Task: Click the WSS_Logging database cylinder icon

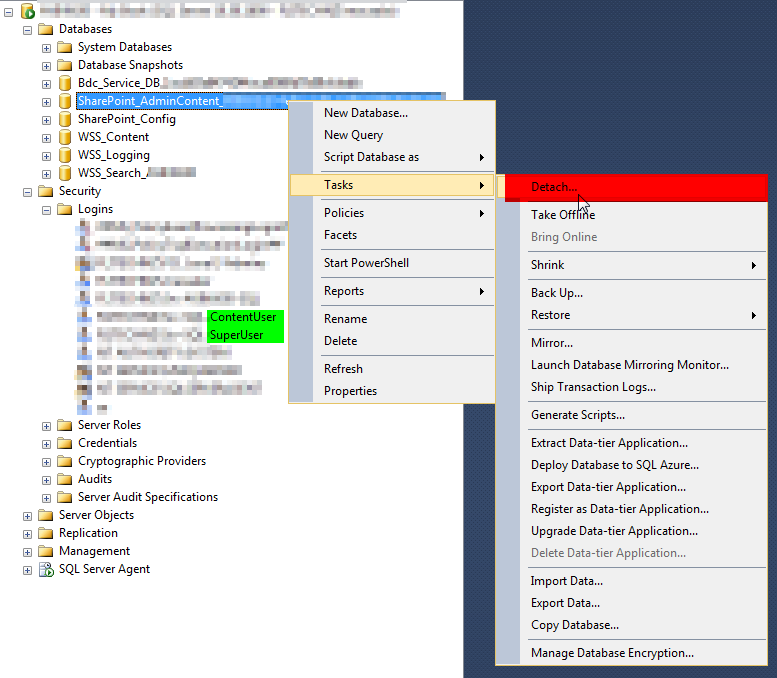Action: [64, 155]
